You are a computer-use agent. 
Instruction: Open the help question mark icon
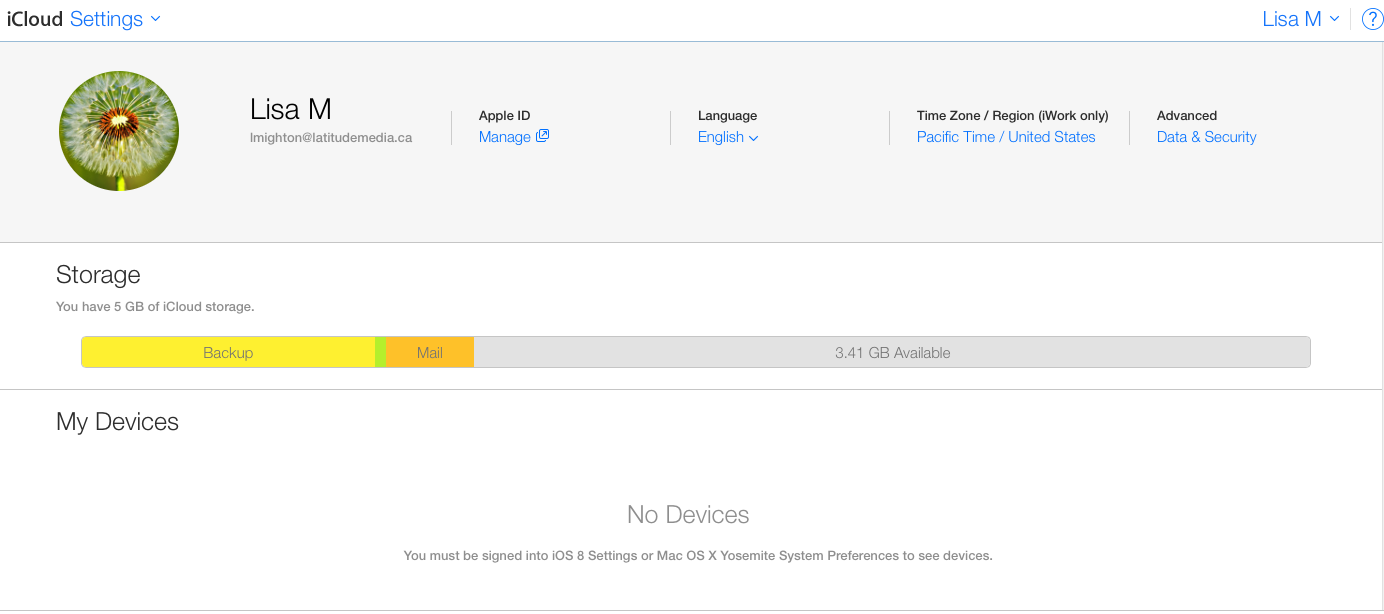[1372, 19]
